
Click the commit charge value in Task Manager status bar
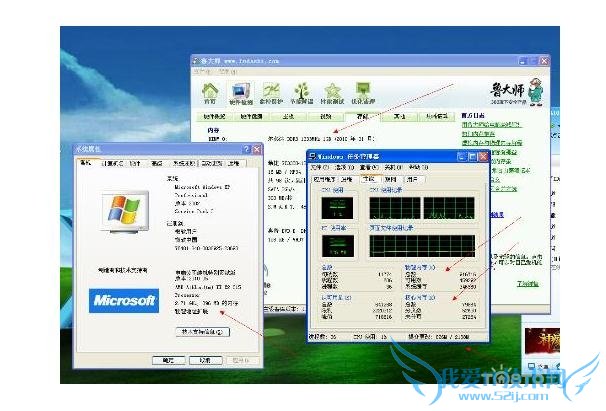(439, 337)
